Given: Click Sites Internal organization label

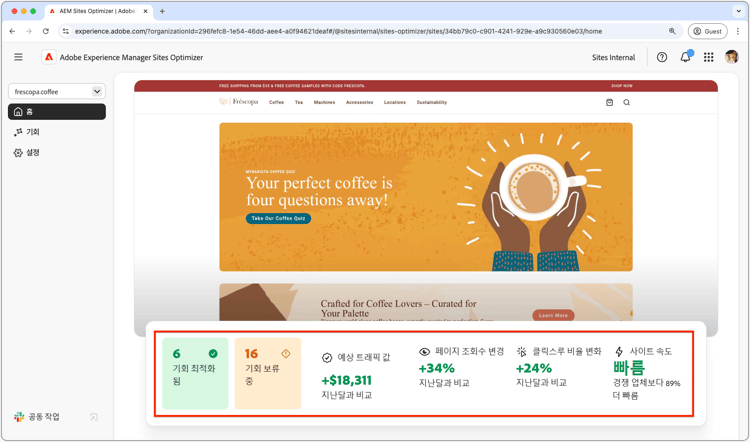Looking at the screenshot, I should point(613,57).
